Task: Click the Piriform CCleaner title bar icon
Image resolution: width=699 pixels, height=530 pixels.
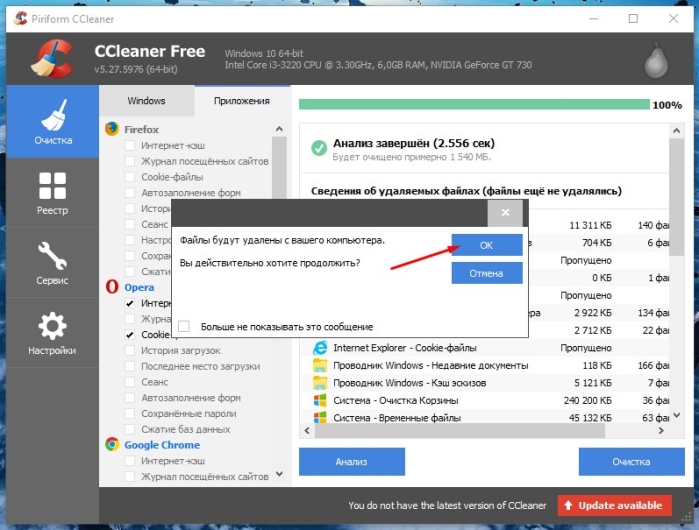Action: pyautogui.click(x=20, y=18)
